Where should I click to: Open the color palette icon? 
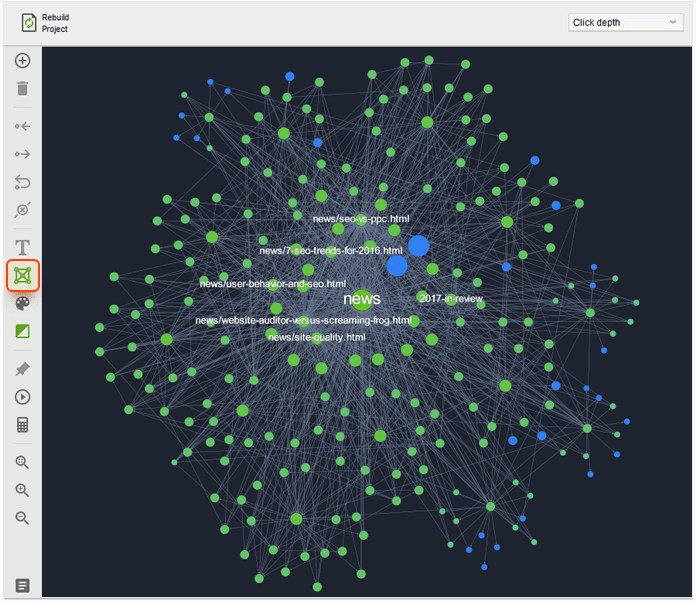(22, 303)
